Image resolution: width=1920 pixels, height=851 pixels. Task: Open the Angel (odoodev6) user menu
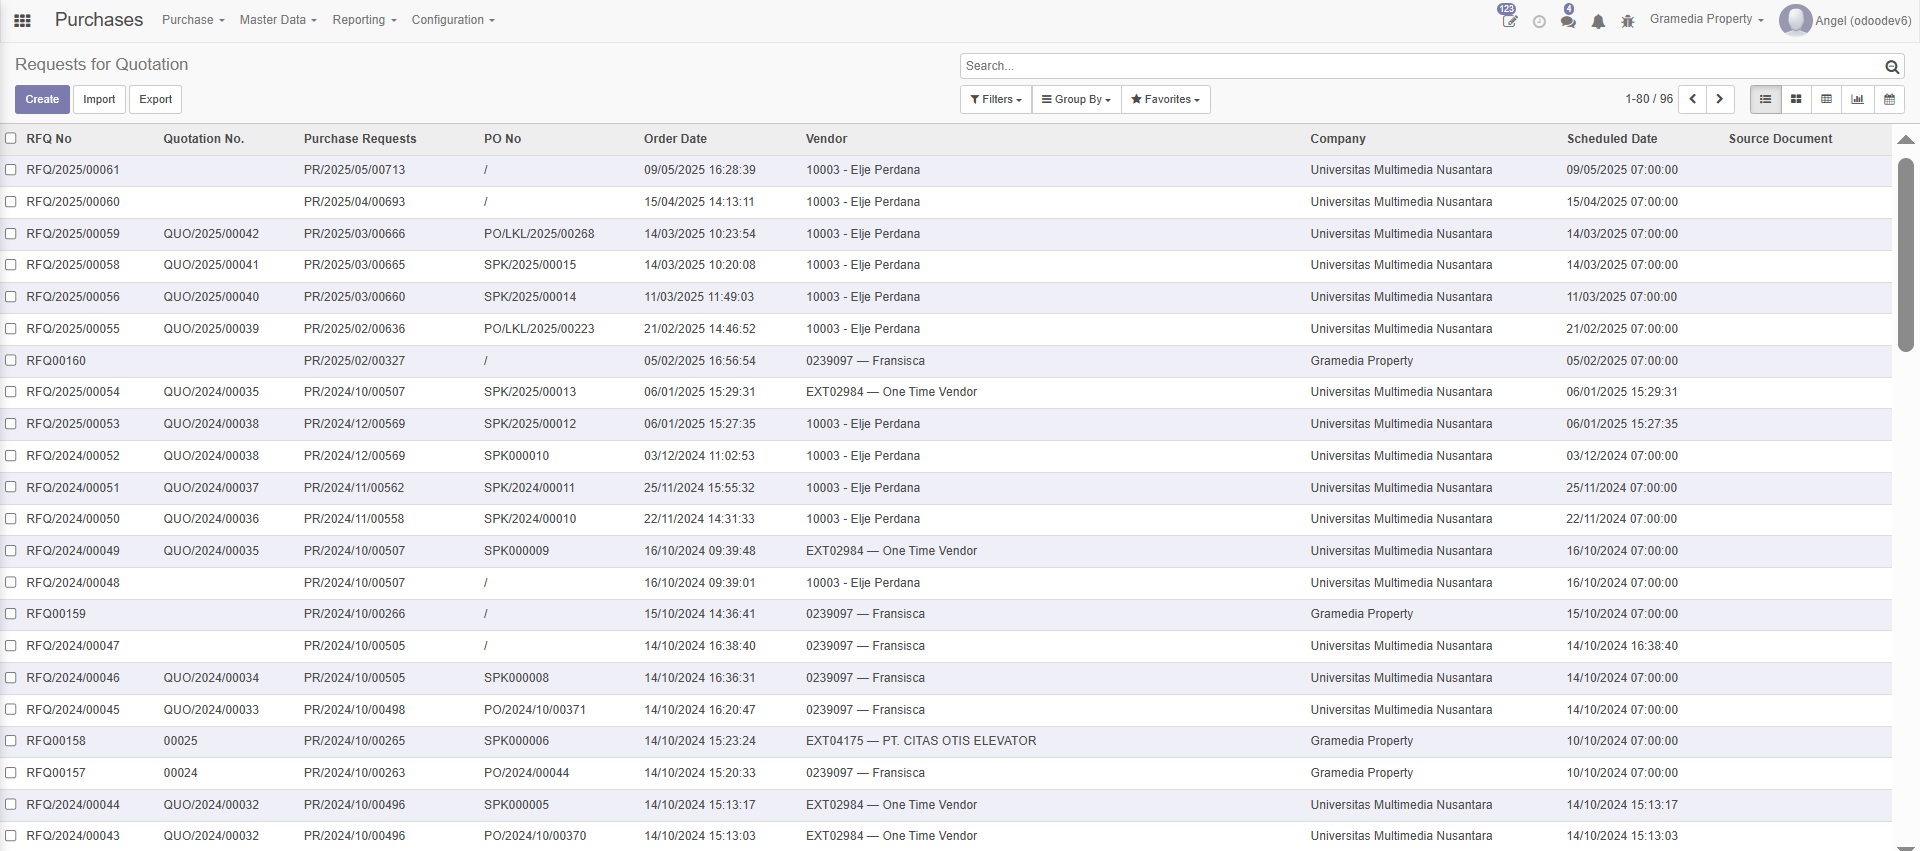tap(1845, 20)
